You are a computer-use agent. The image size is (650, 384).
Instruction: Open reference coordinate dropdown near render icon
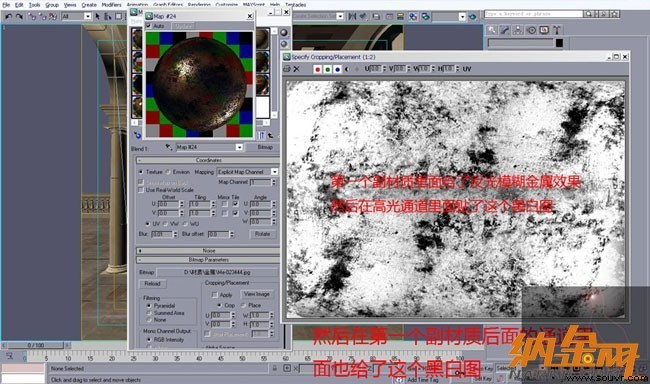tap(462, 17)
